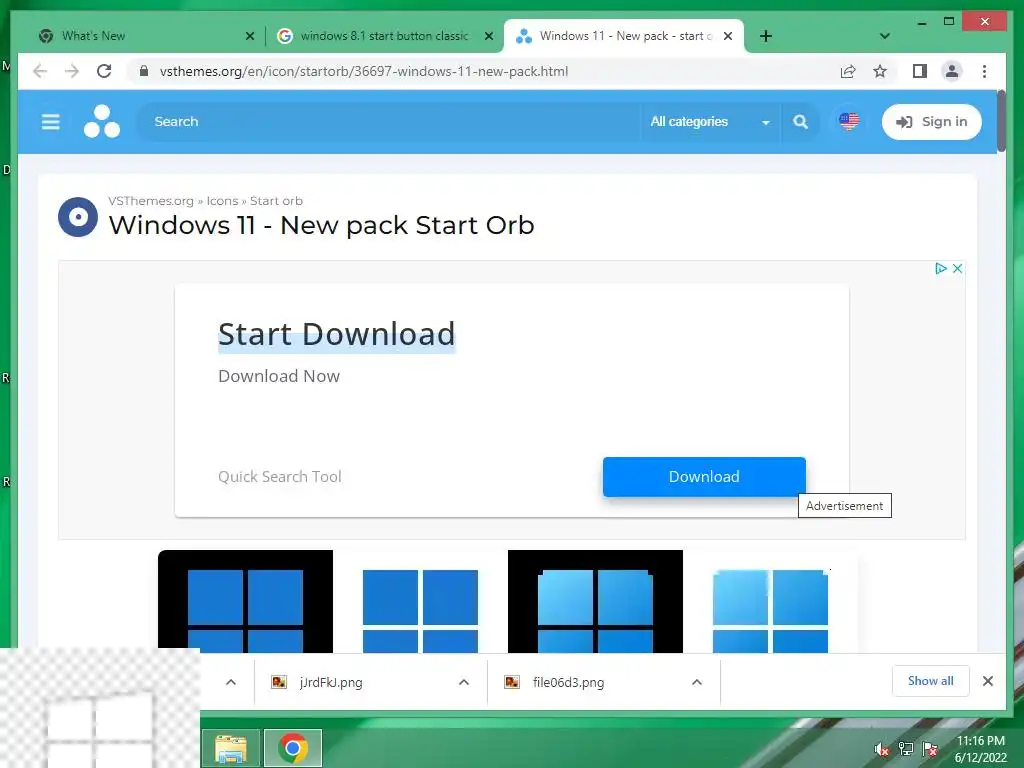View site info via the lock icon
The height and width of the screenshot is (768, 1024).
click(x=144, y=71)
